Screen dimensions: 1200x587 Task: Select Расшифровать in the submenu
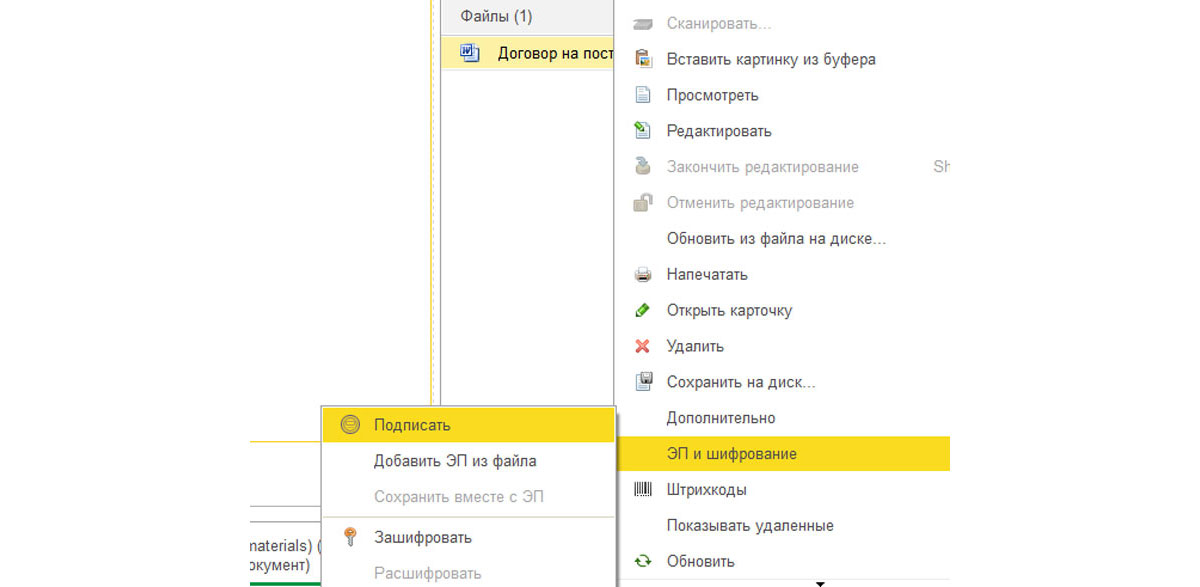click(468, 573)
